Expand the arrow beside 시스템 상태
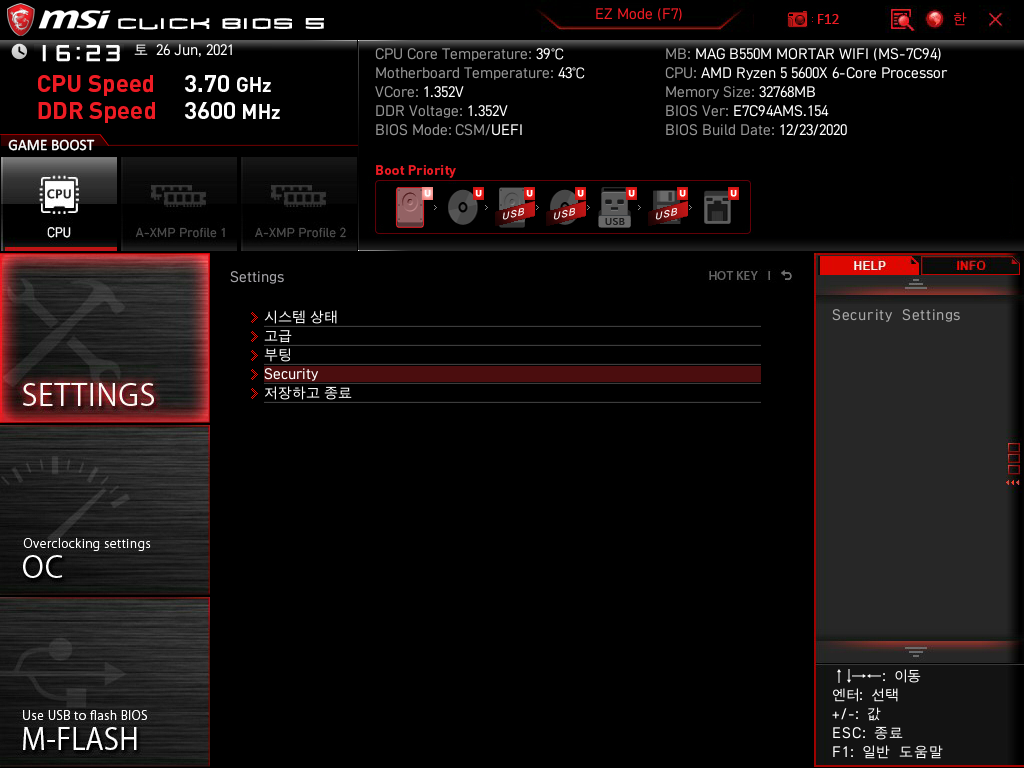Screen dimensions: 1024x768 [x=254, y=317]
